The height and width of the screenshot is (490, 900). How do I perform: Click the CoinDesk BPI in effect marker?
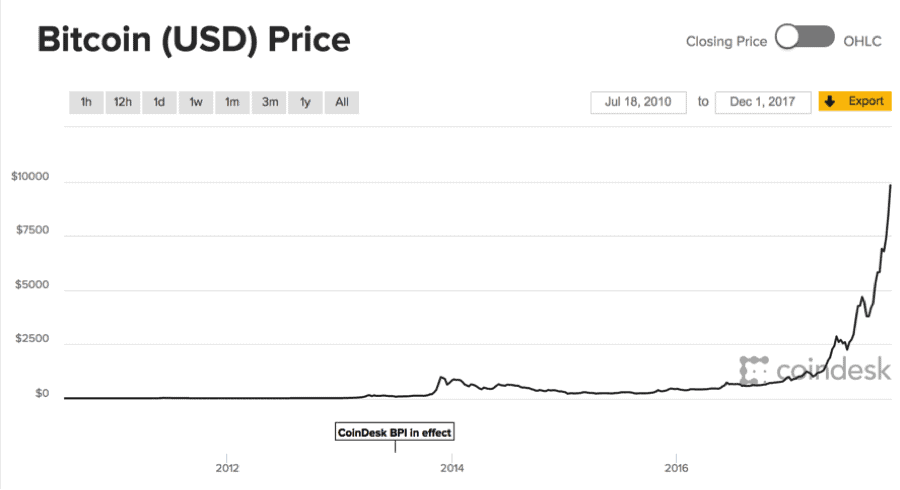pyautogui.click(x=395, y=432)
